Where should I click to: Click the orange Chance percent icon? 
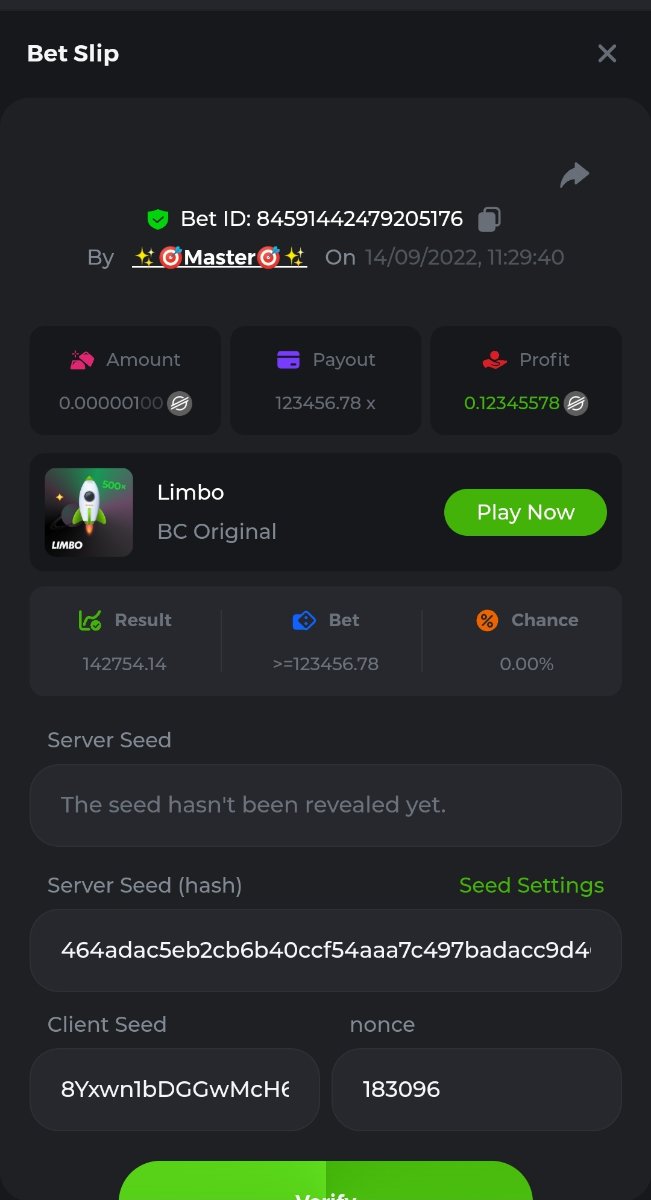coord(487,620)
